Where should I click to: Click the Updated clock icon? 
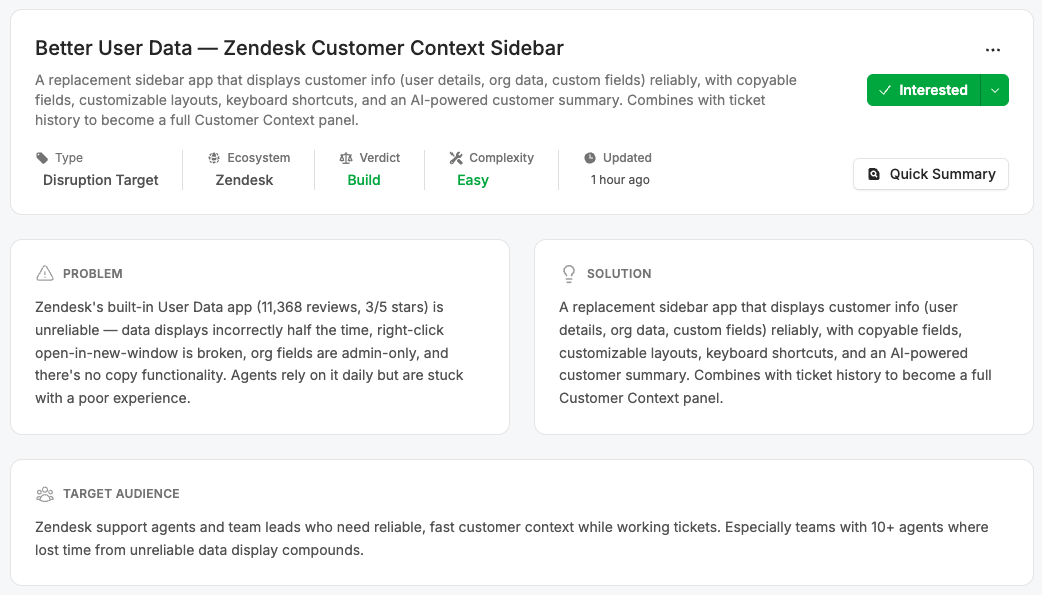click(x=590, y=158)
